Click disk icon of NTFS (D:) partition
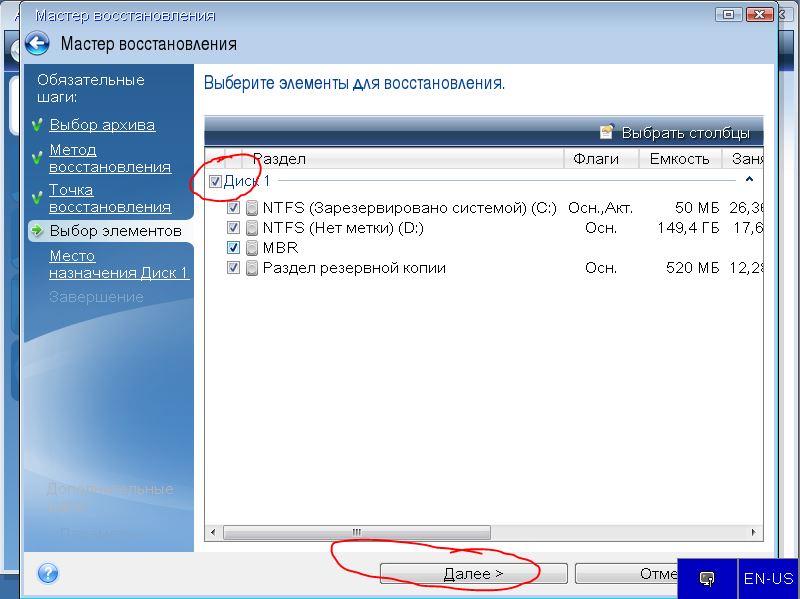The height and width of the screenshot is (599, 800). (252, 228)
